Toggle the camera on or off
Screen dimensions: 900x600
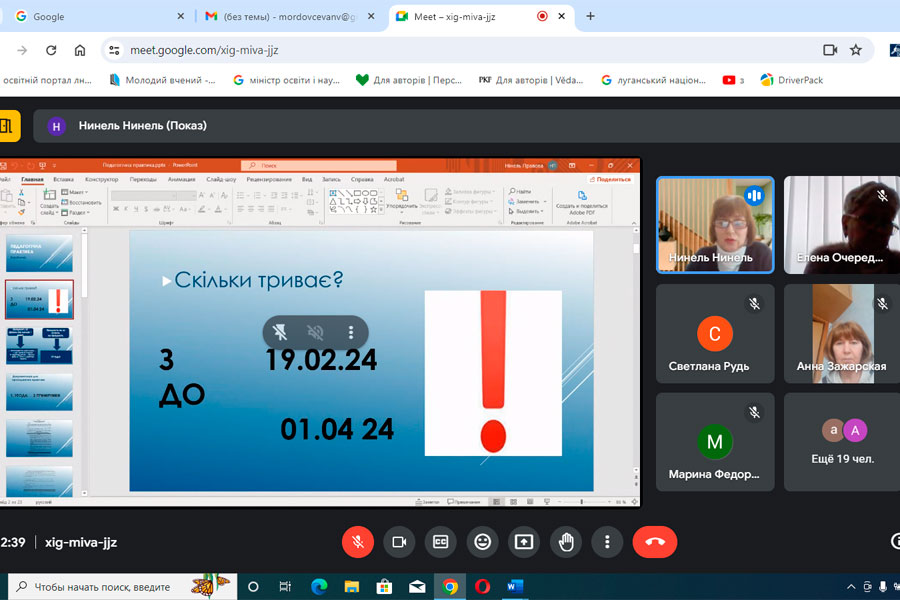(399, 542)
